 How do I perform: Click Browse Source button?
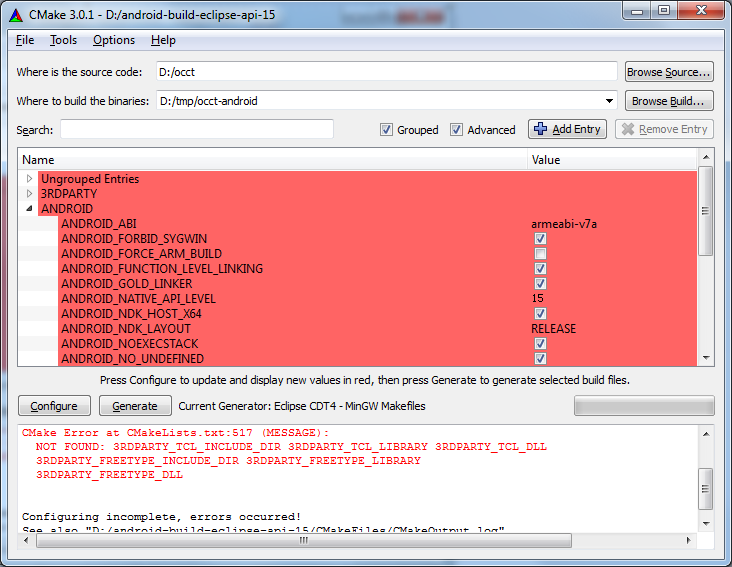point(669,72)
